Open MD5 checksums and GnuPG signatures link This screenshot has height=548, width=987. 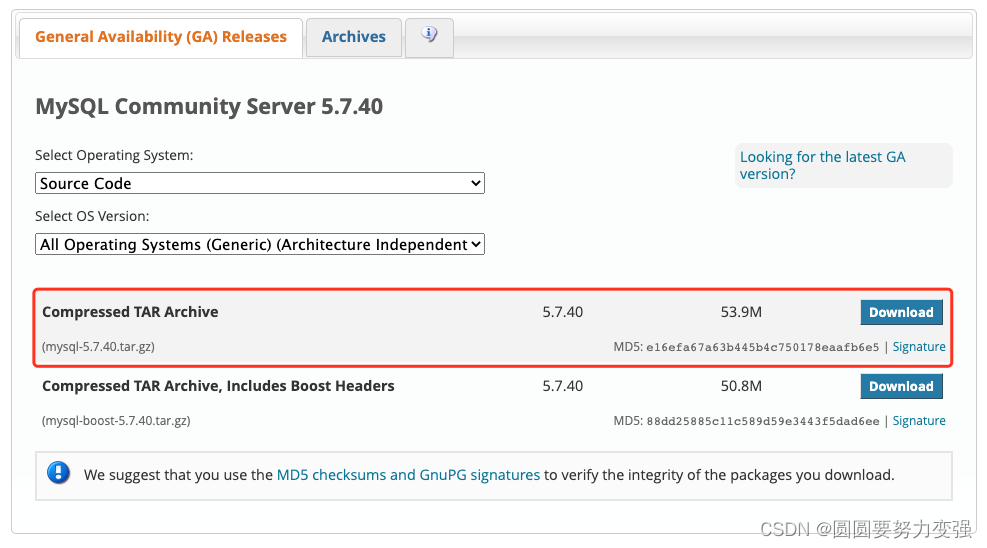coord(409,475)
